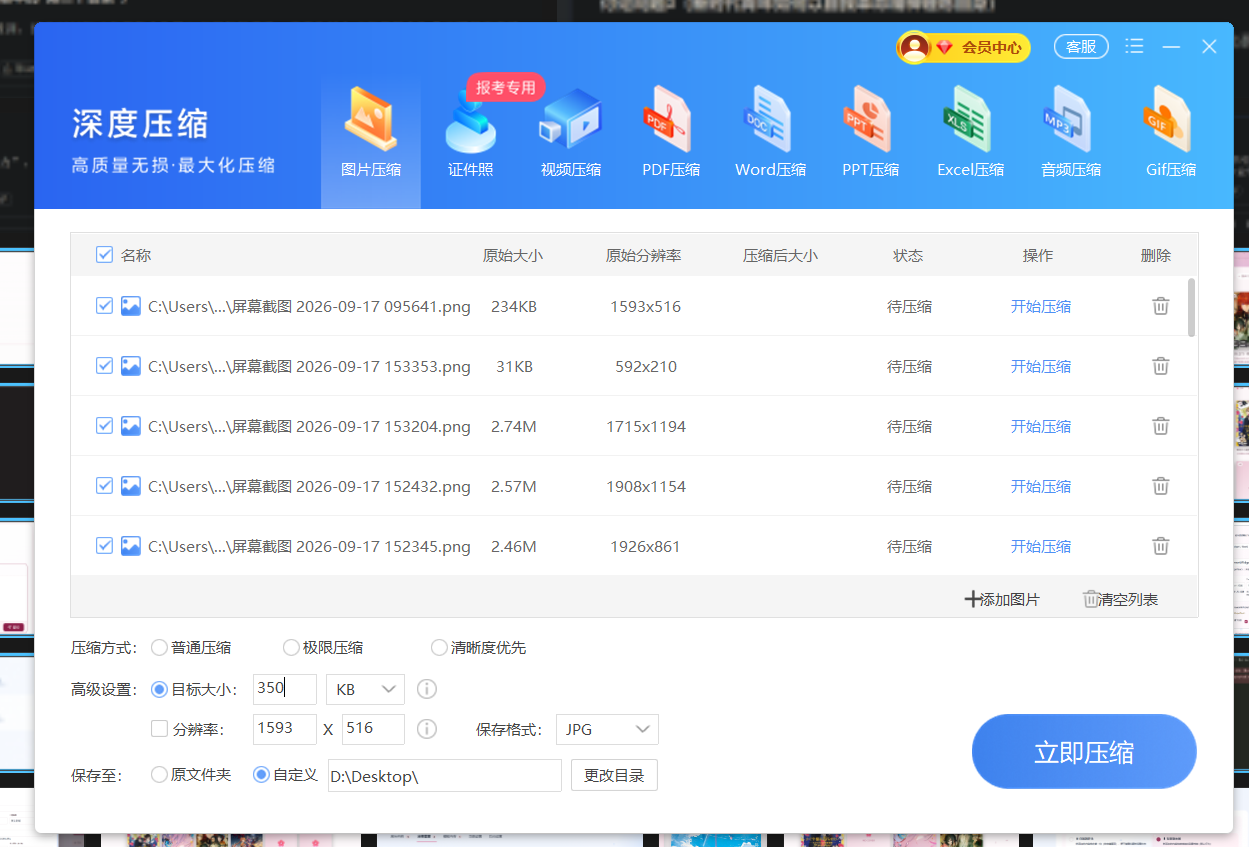Open the KB size unit dropdown

(x=365, y=690)
